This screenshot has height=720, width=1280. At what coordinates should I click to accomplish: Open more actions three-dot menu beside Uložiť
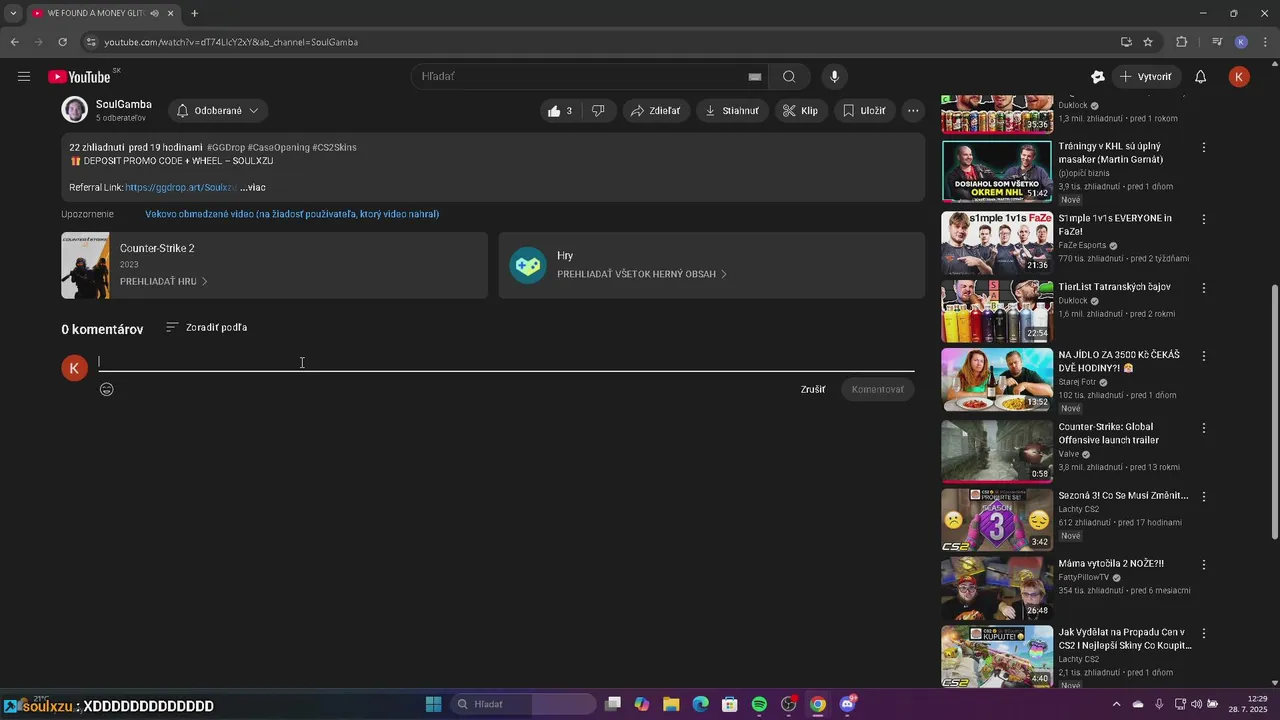[x=913, y=111]
